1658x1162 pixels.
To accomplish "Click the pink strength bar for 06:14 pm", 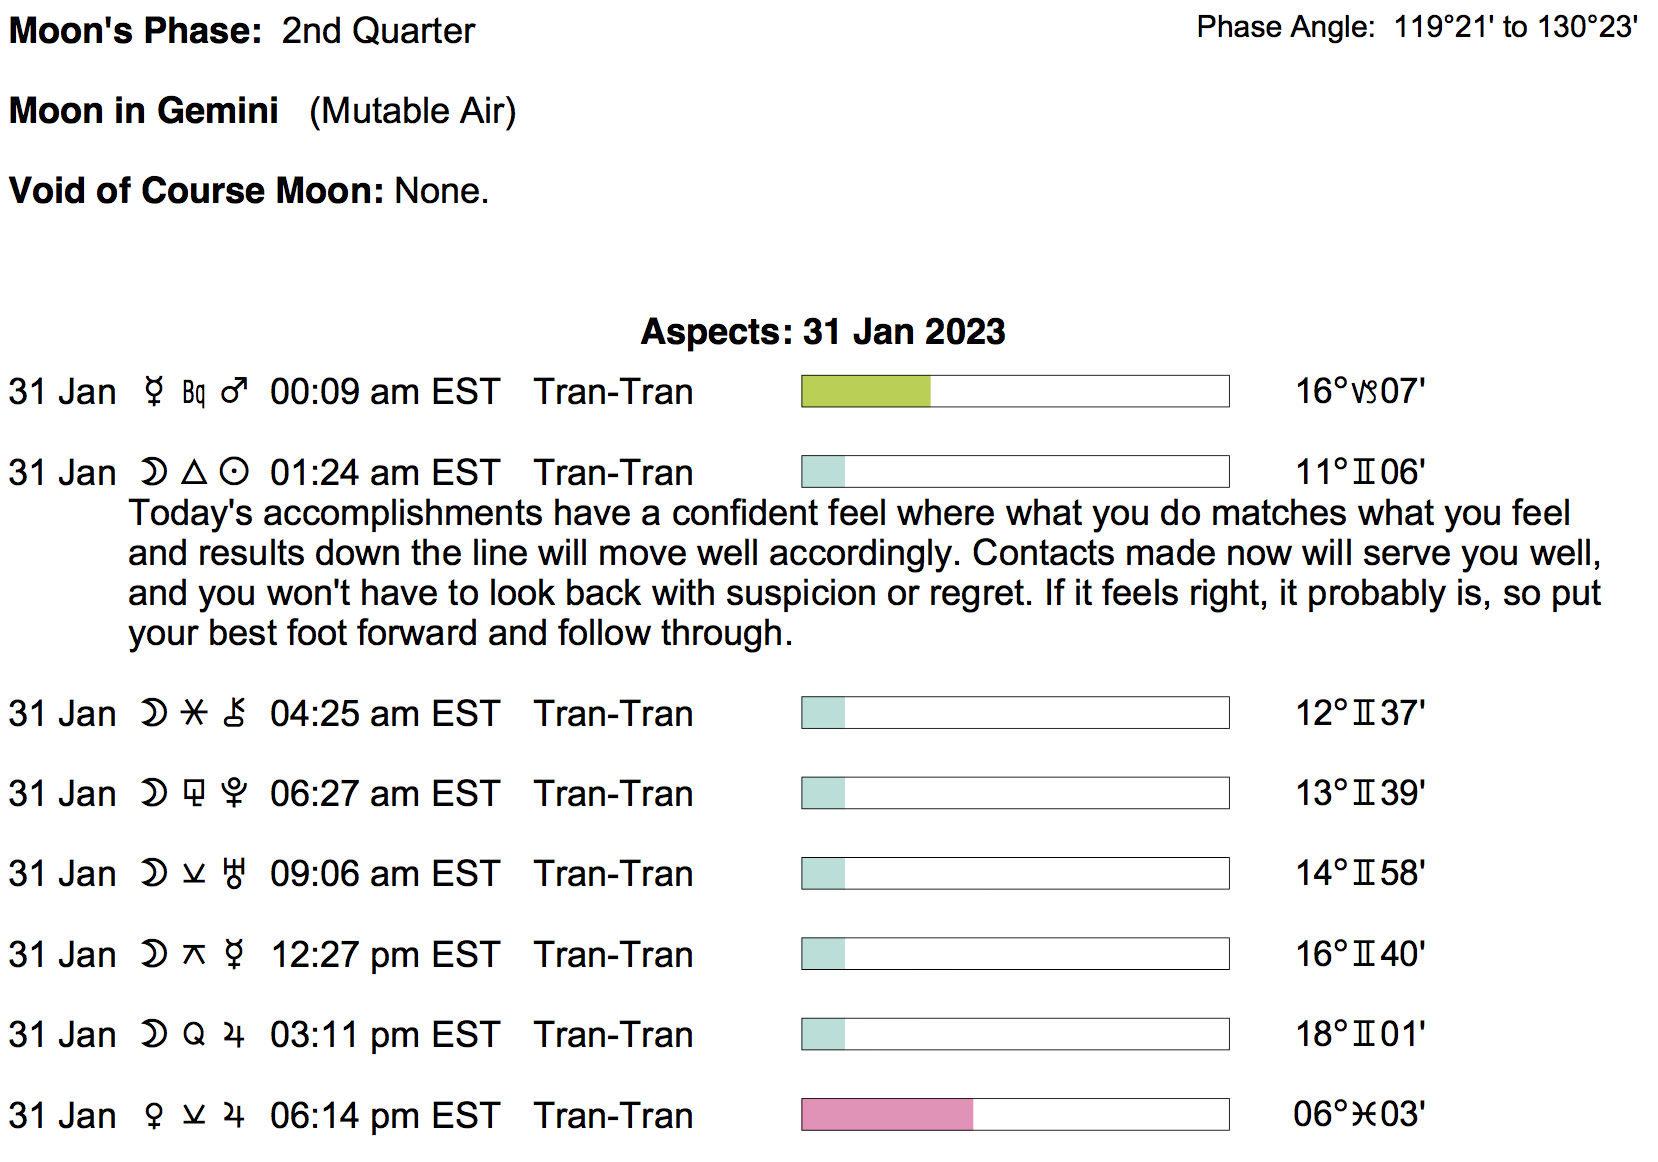I will [x=887, y=1114].
